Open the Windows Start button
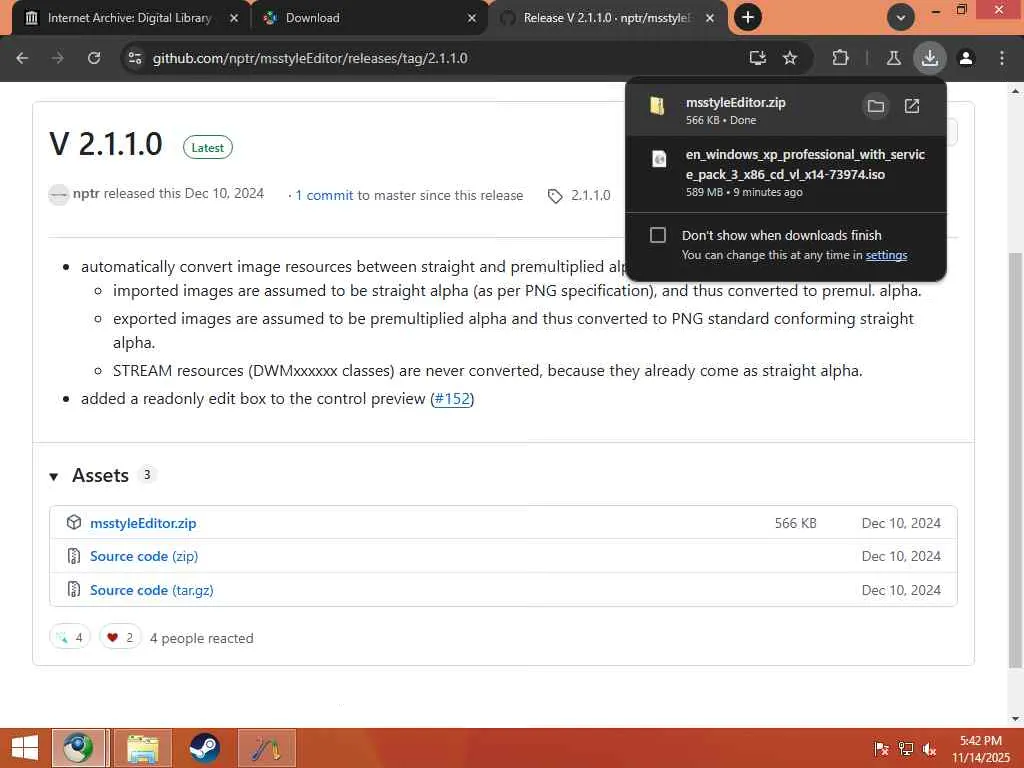 (x=25, y=748)
